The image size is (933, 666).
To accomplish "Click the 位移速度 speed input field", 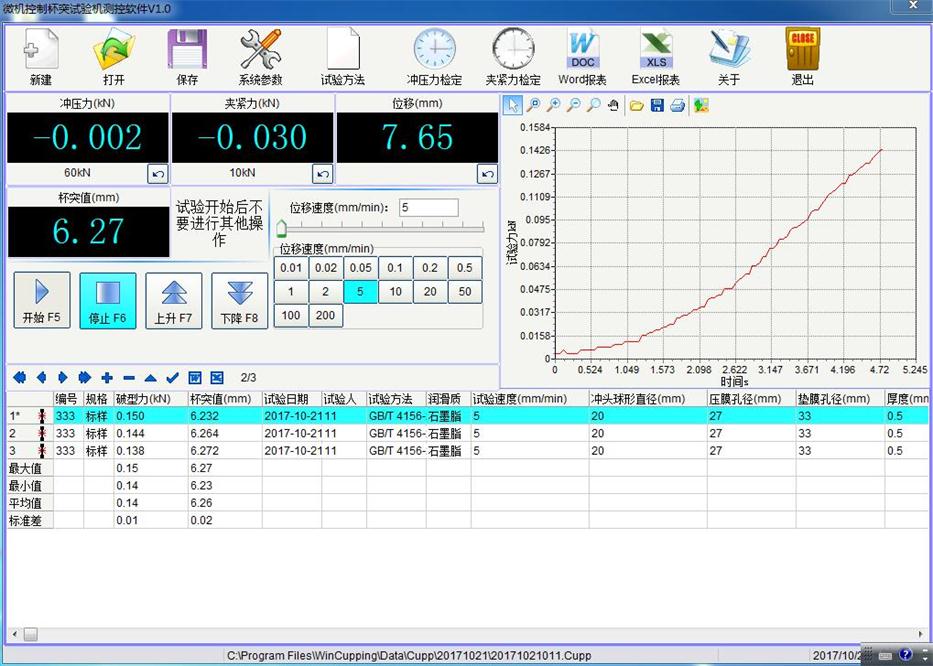I will pos(428,208).
